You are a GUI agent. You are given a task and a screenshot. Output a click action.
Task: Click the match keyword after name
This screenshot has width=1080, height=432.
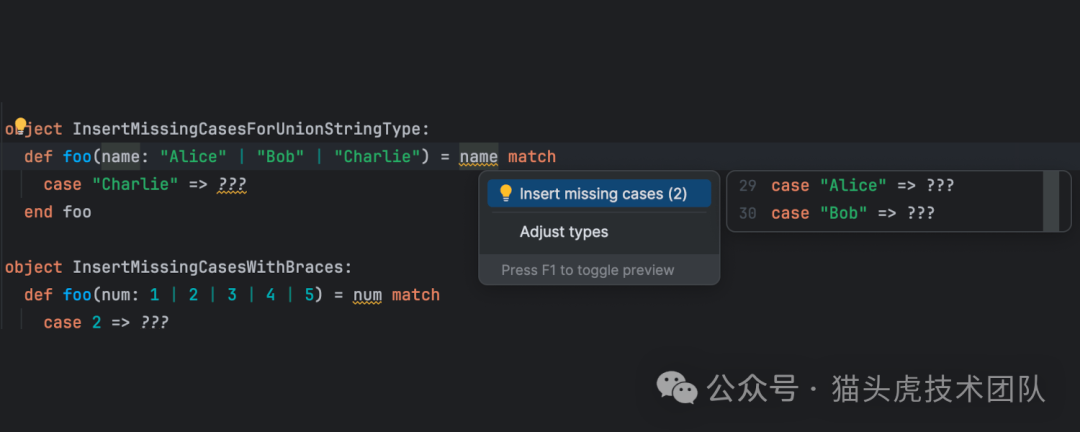(531, 157)
